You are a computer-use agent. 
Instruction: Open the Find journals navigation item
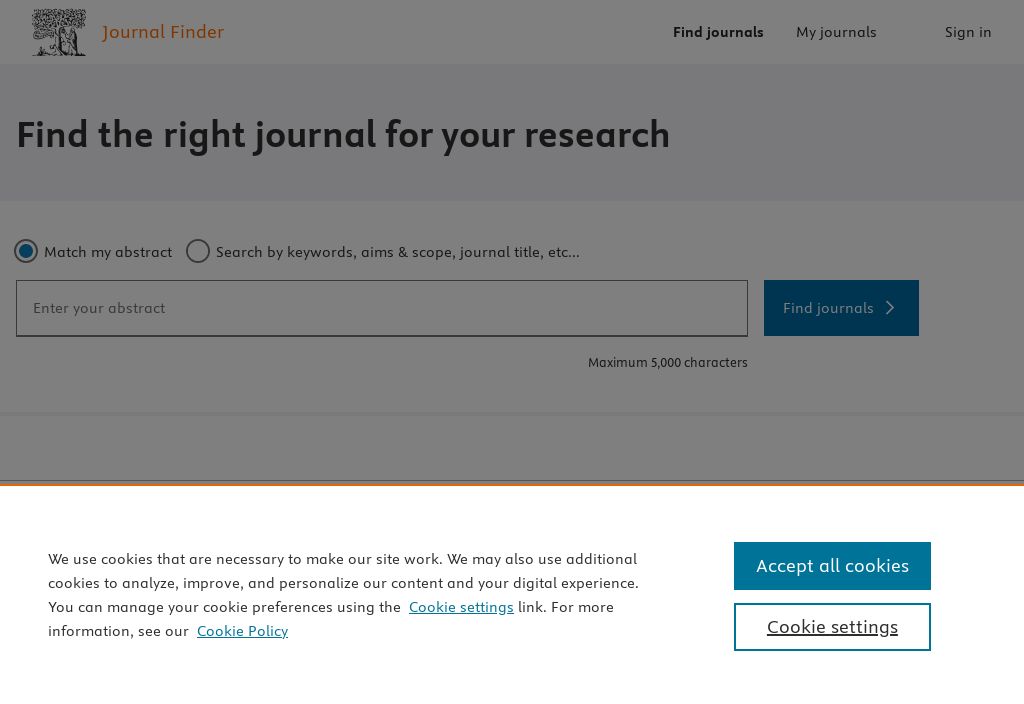718,32
